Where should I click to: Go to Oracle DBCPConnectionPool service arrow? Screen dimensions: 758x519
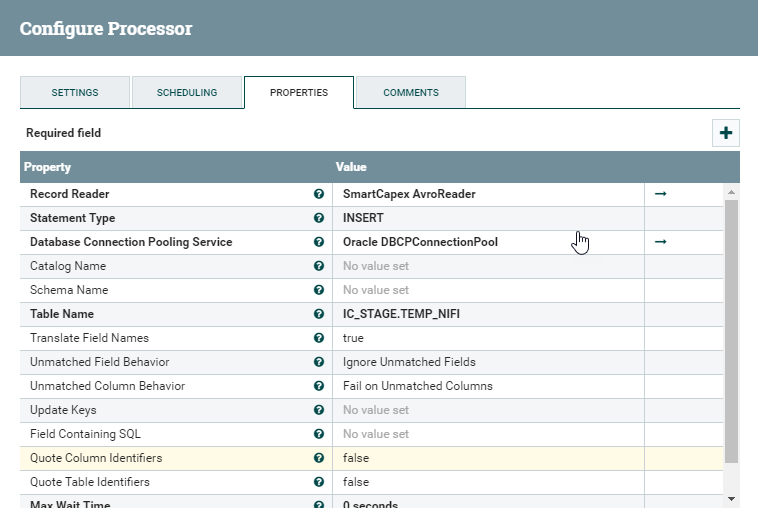click(660, 242)
